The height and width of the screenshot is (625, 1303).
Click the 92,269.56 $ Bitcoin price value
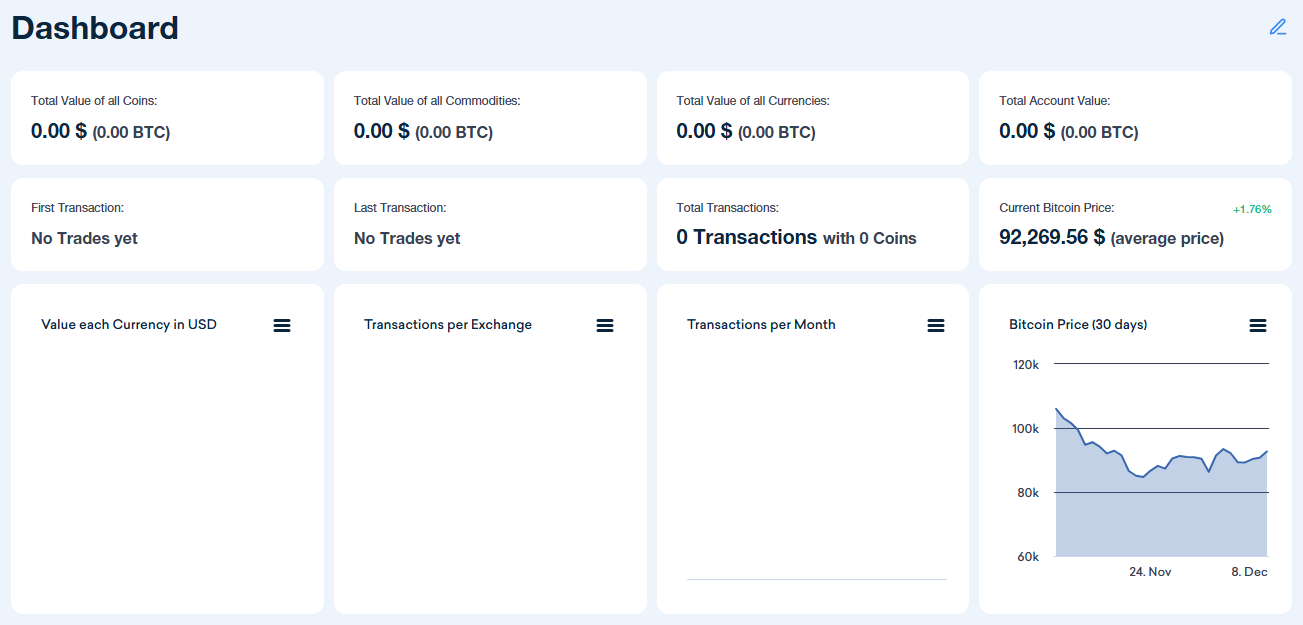point(1051,238)
